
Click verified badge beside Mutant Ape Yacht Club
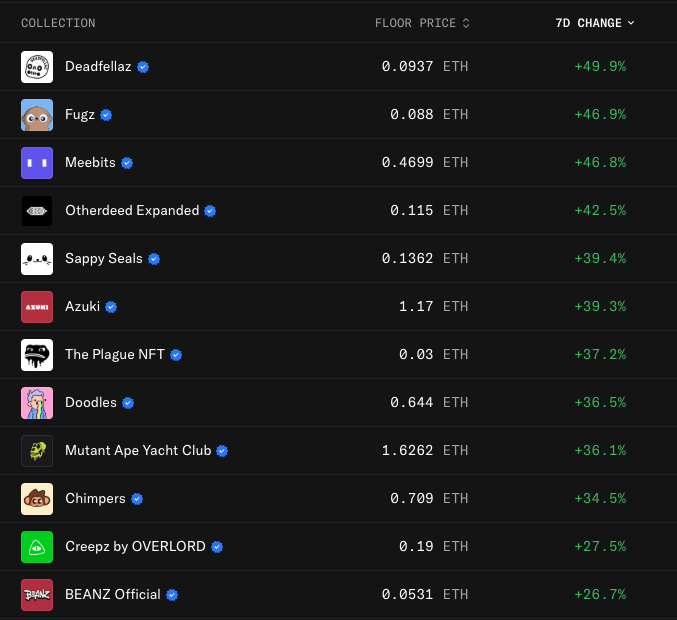tap(222, 451)
